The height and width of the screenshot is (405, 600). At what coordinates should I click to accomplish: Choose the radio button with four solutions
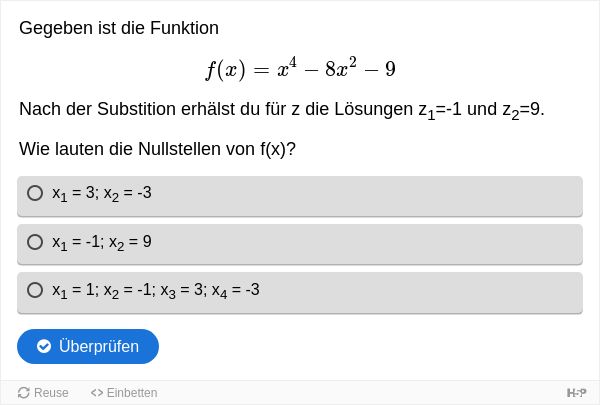(x=35, y=290)
